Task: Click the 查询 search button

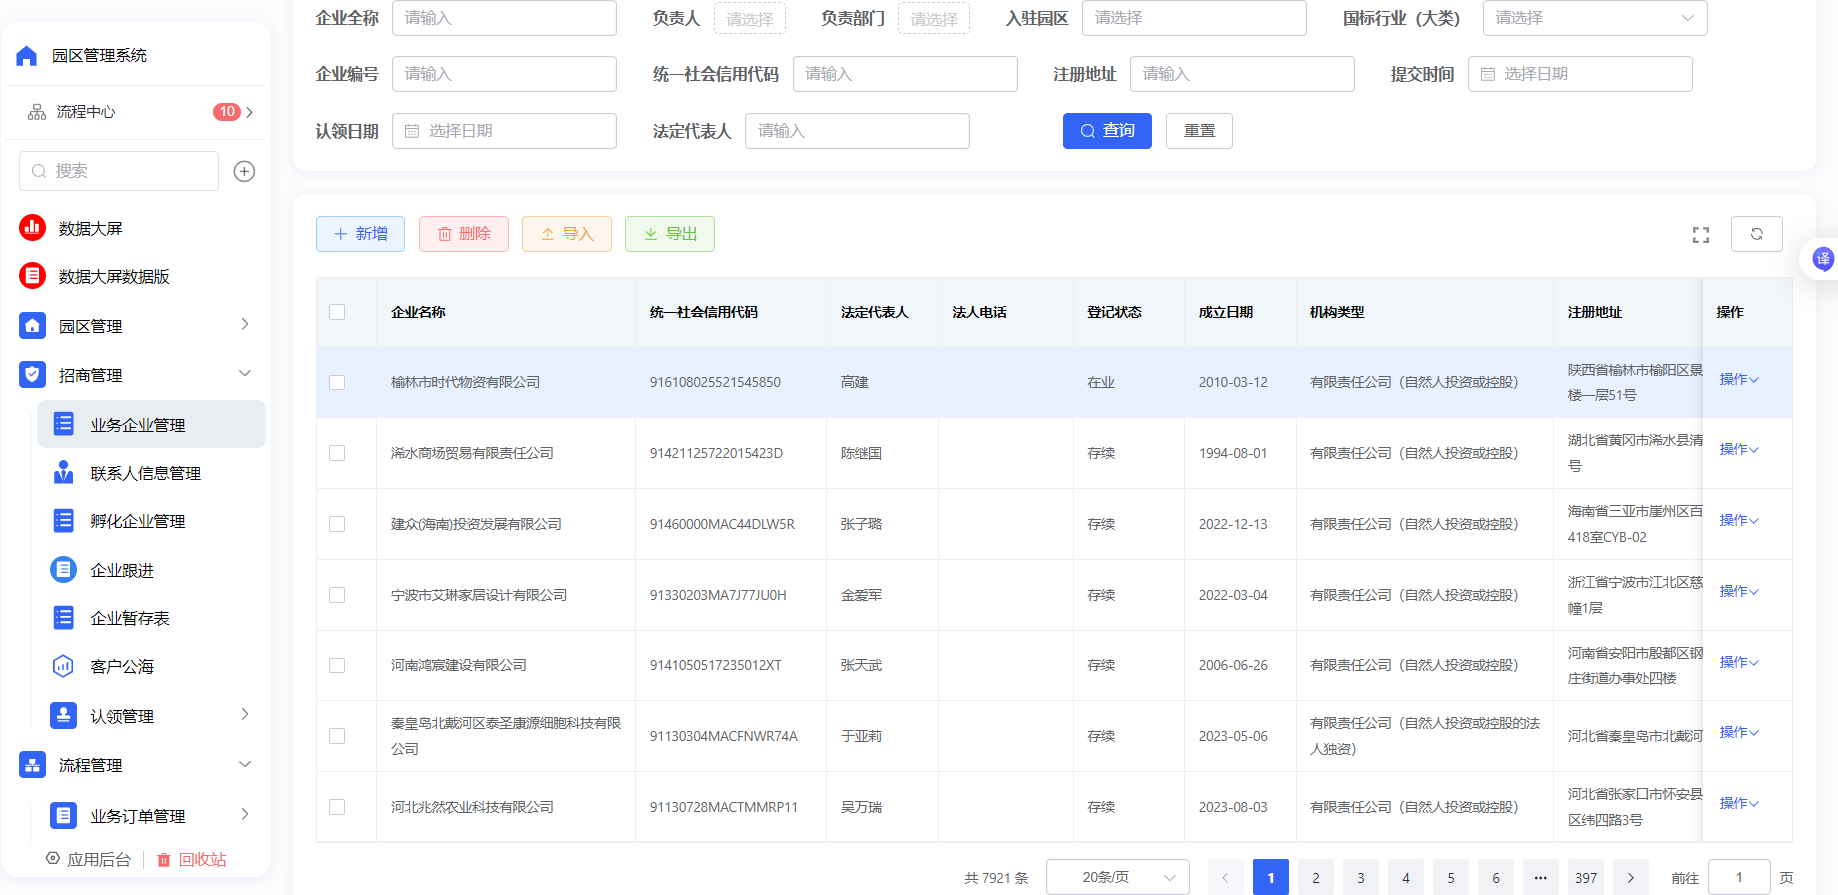Action: tap(1107, 131)
